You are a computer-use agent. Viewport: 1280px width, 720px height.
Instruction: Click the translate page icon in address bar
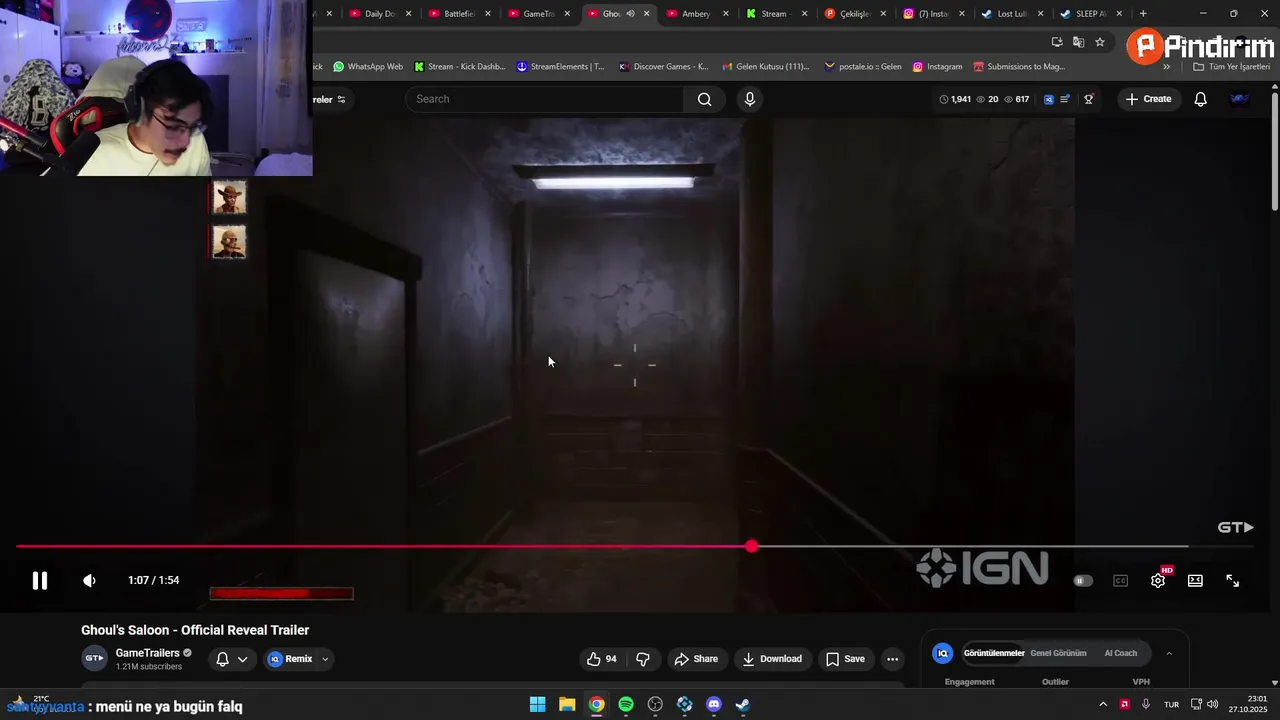point(1078,42)
